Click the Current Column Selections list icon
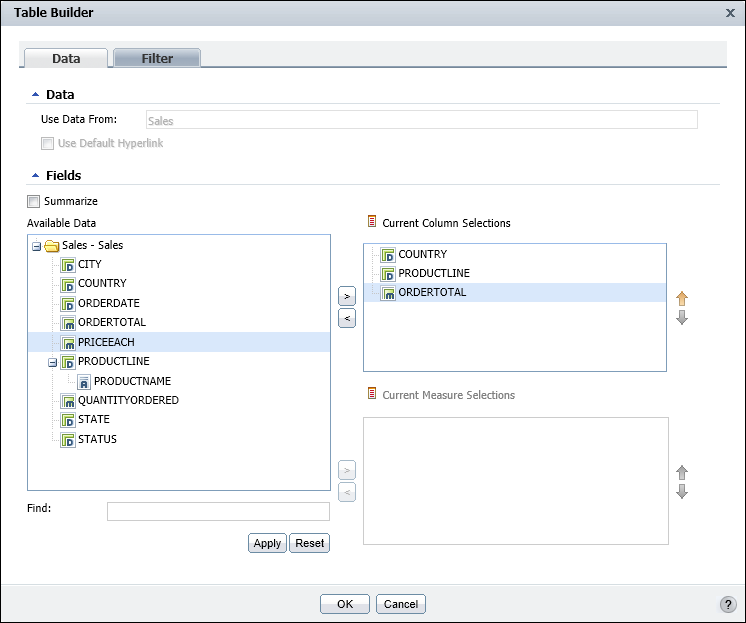The height and width of the screenshot is (623, 746). pos(372,222)
